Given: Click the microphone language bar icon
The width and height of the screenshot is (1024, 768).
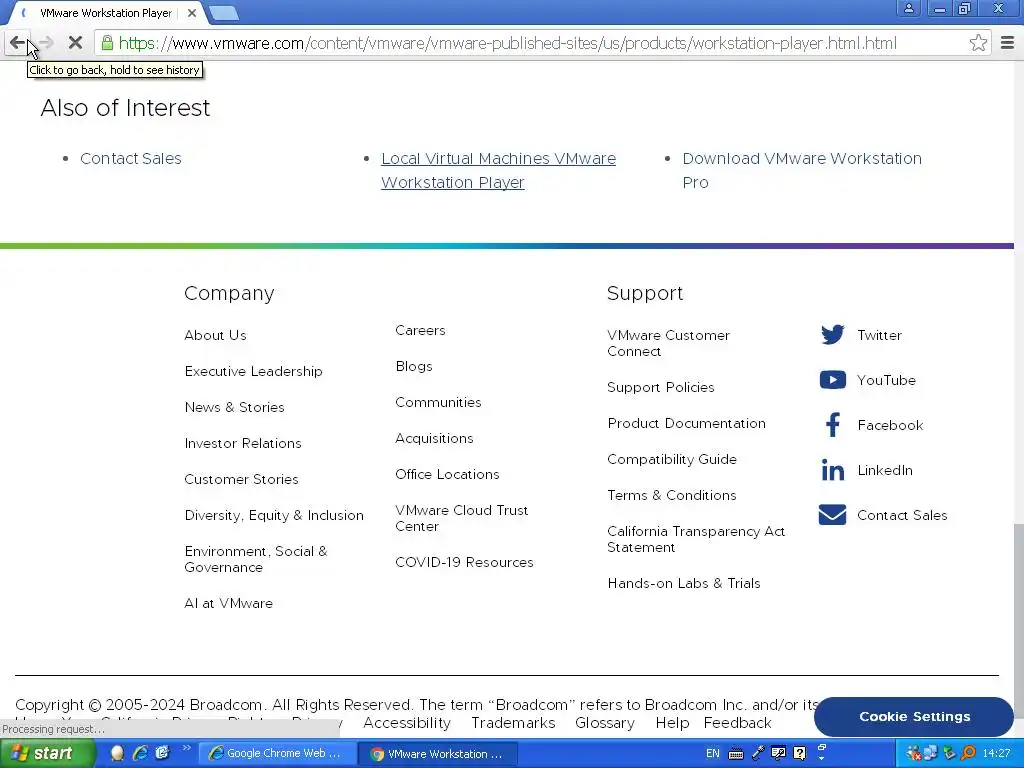Looking at the screenshot, I should [758, 754].
